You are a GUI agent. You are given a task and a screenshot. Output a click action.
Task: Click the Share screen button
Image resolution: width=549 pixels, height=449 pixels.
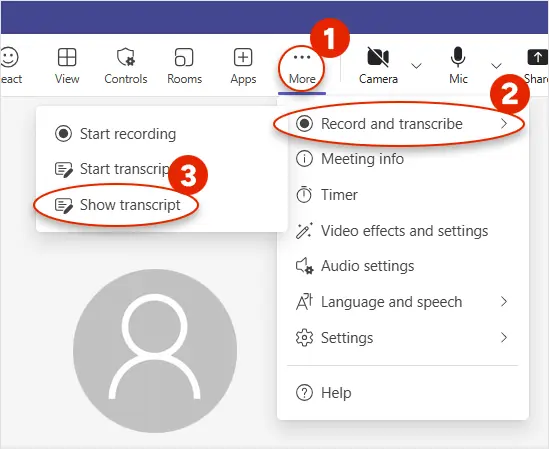[537, 66]
